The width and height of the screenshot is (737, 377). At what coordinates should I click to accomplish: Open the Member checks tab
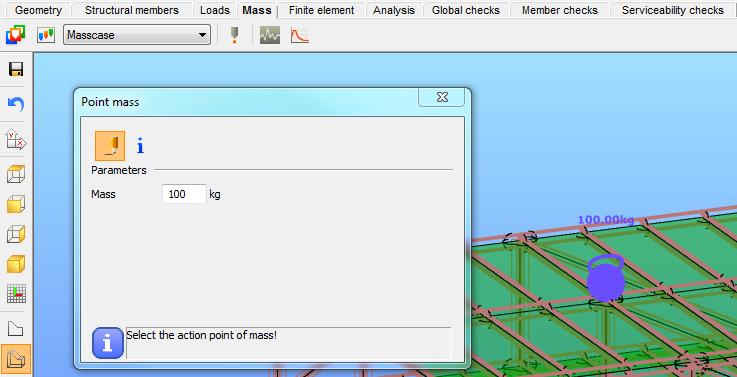tap(559, 10)
